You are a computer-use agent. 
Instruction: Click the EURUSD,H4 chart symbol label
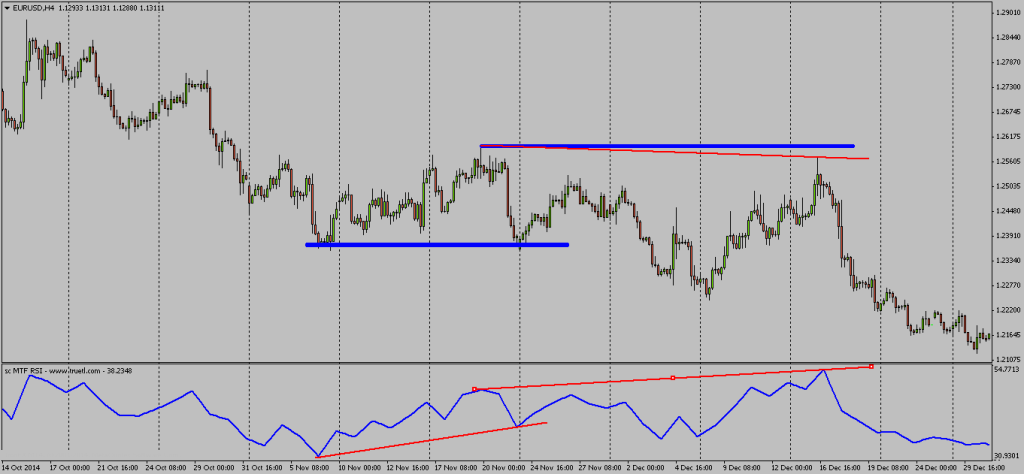pos(31,6)
